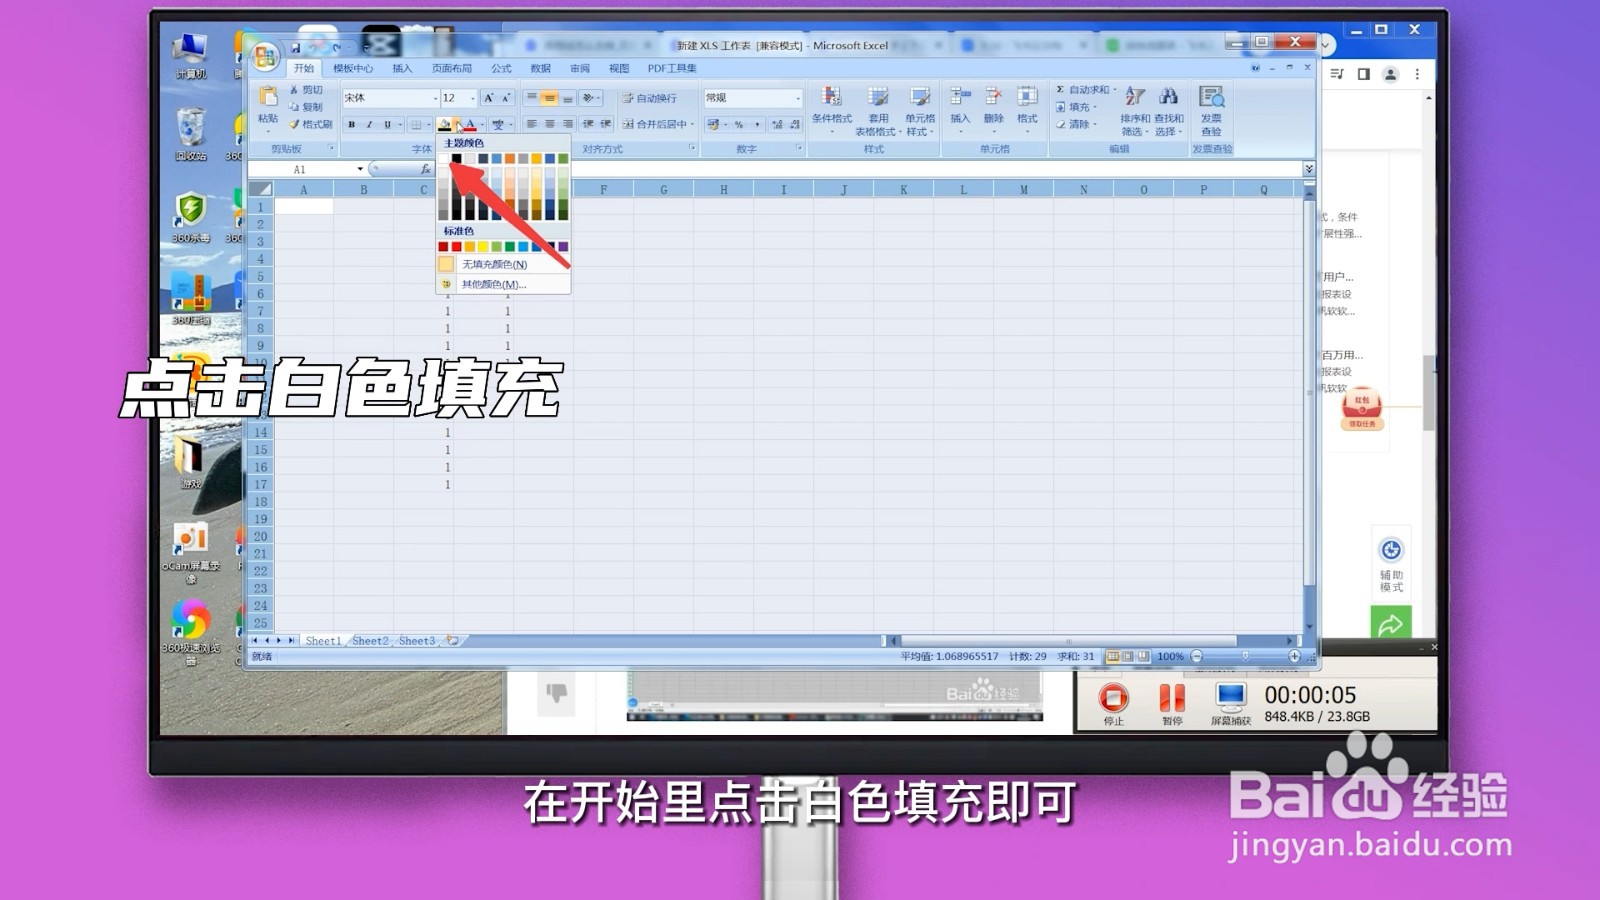Click the round Office button
Image resolution: width=1600 pixels, height=900 pixels.
pyautogui.click(x=265, y=56)
